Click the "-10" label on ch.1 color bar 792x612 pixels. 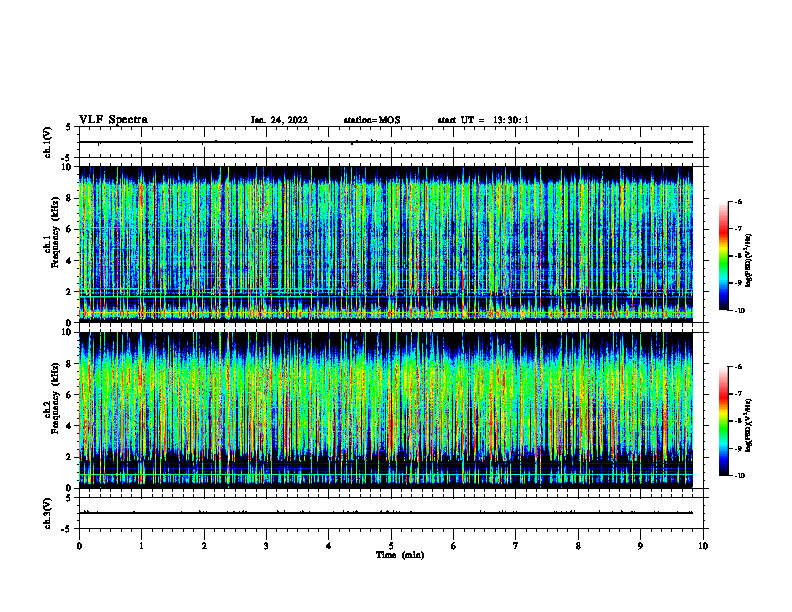point(739,311)
